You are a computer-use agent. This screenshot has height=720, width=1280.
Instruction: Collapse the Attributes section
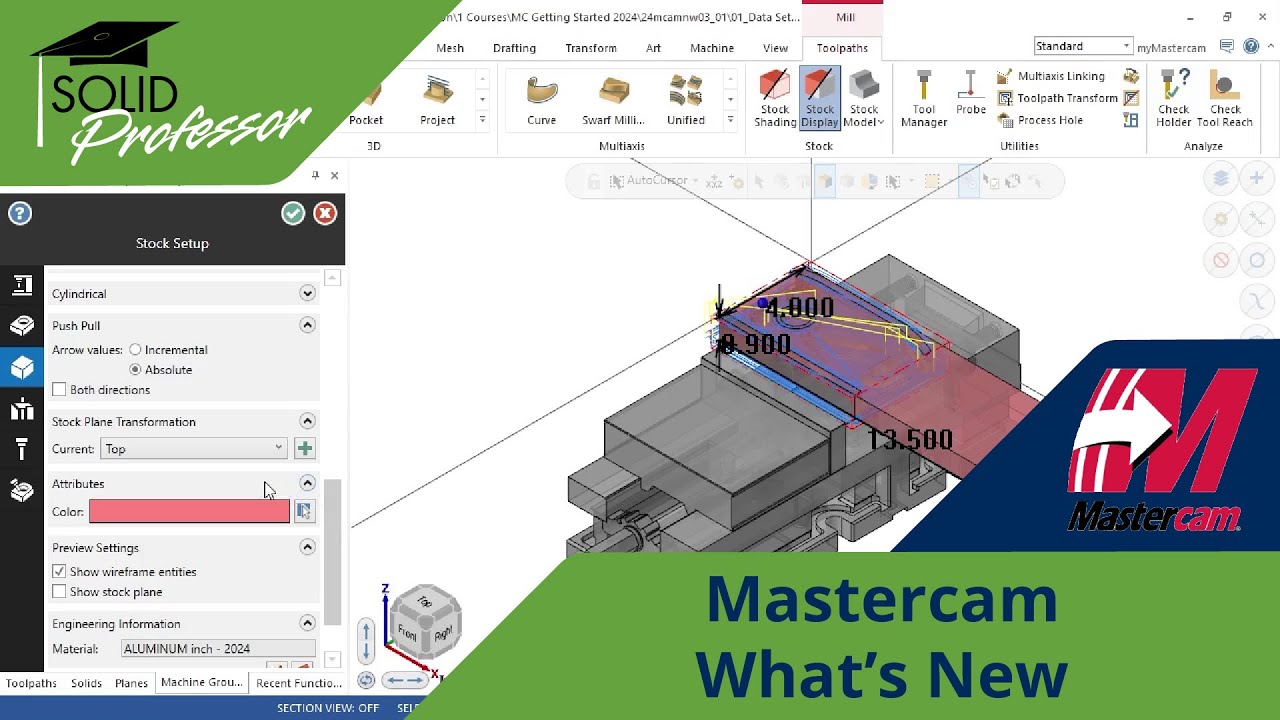[308, 483]
